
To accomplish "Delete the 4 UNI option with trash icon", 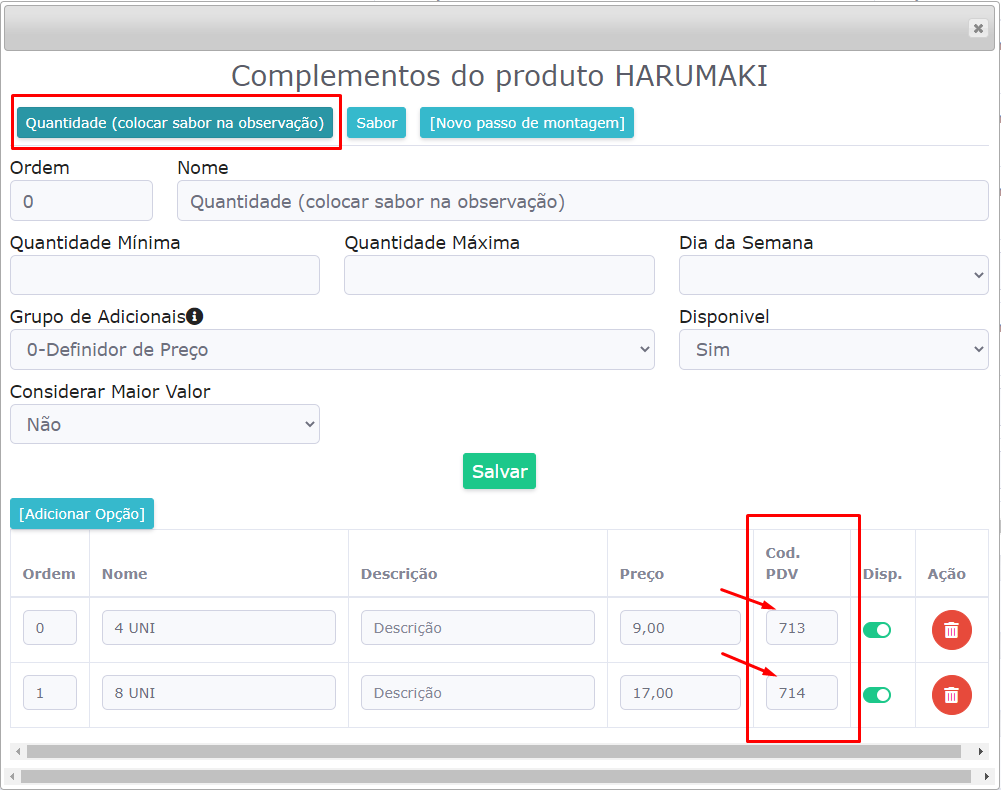I will pos(951,630).
